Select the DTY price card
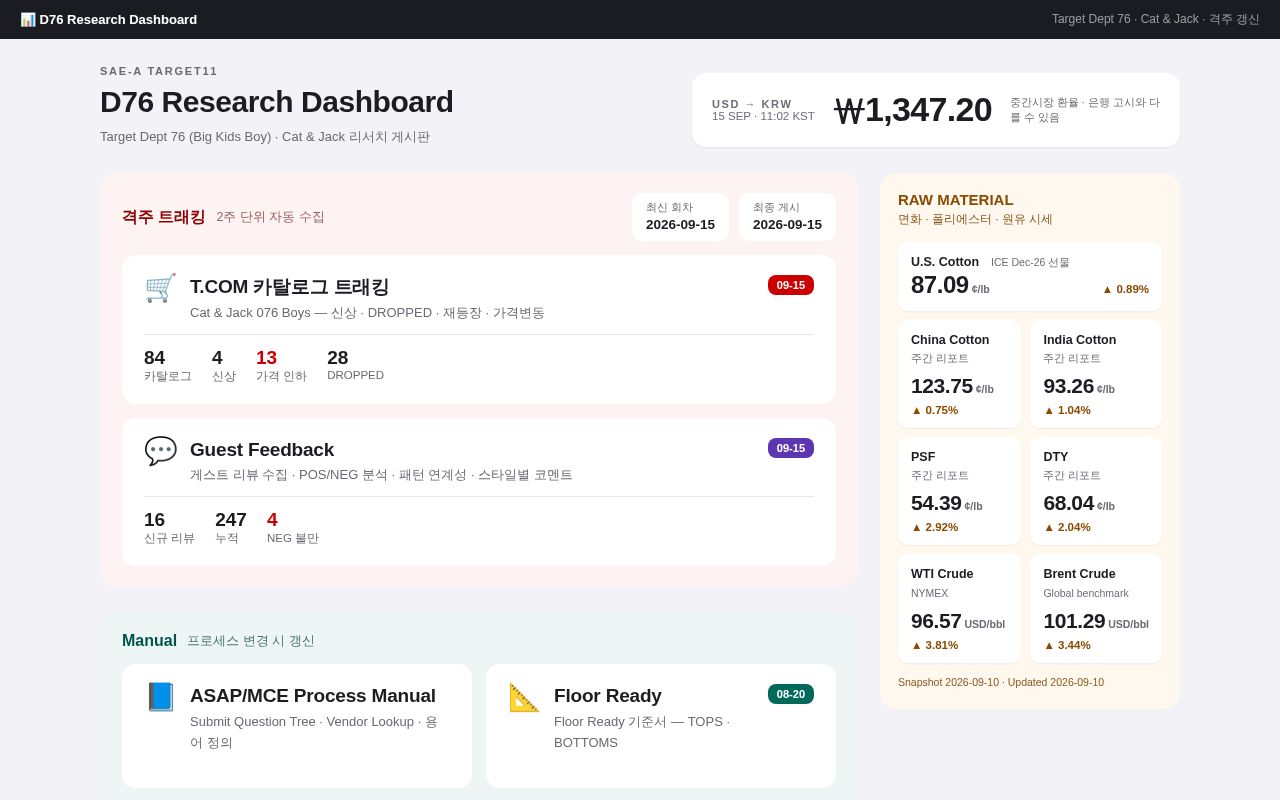The width and height of the screenshot is (1280, 800). coord(1096,491)
